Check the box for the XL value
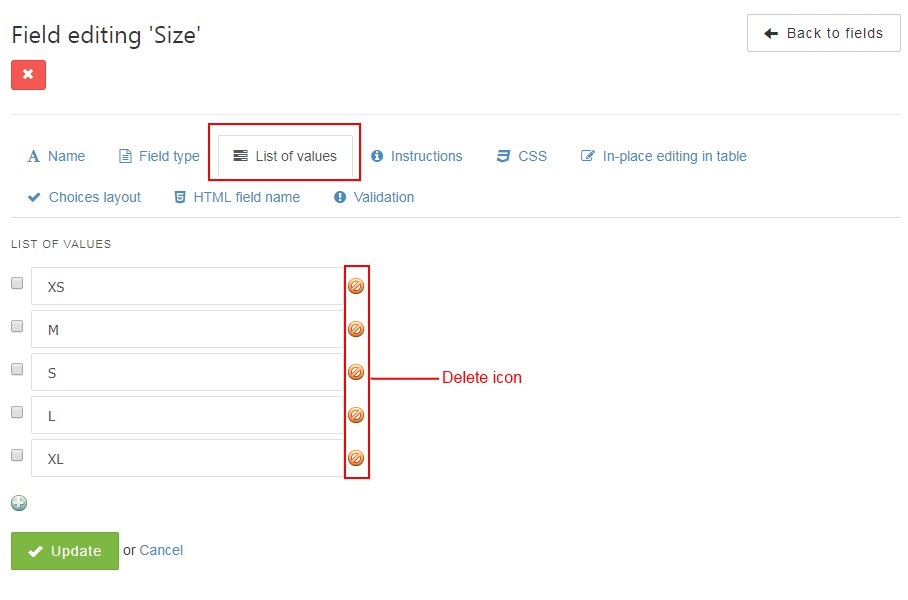 (17, 455)
